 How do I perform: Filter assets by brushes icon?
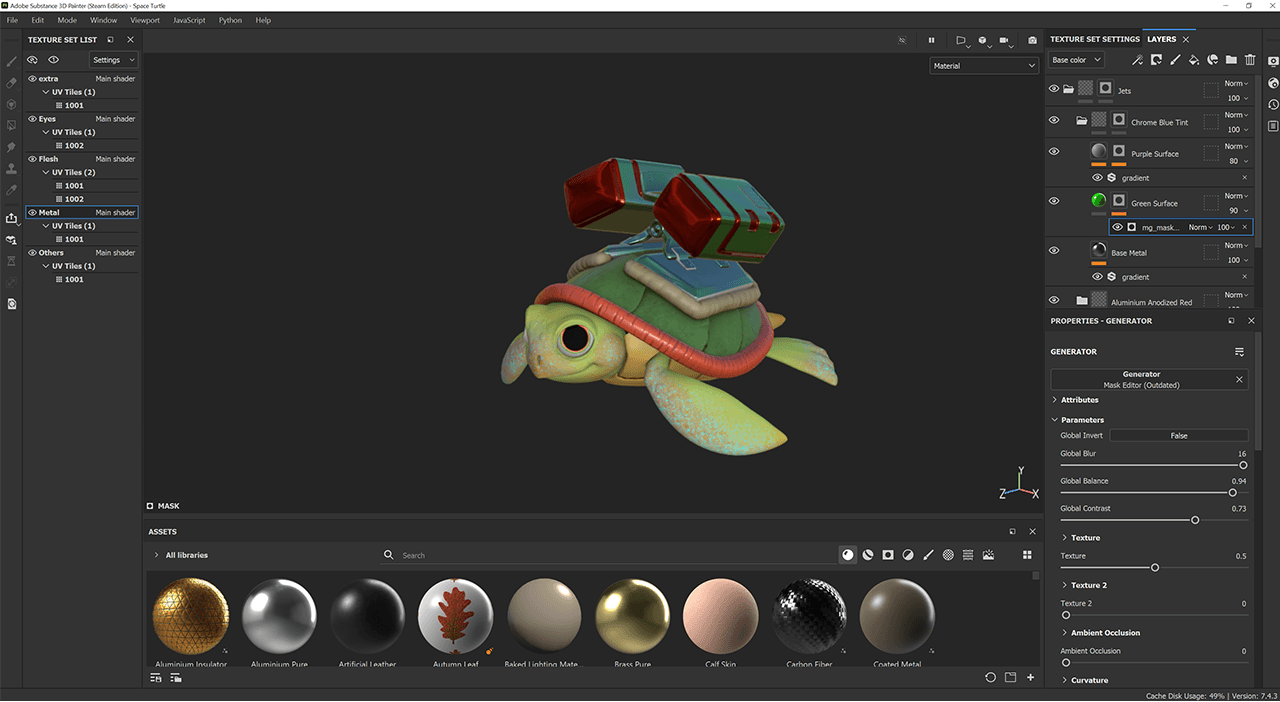point(928,555)
